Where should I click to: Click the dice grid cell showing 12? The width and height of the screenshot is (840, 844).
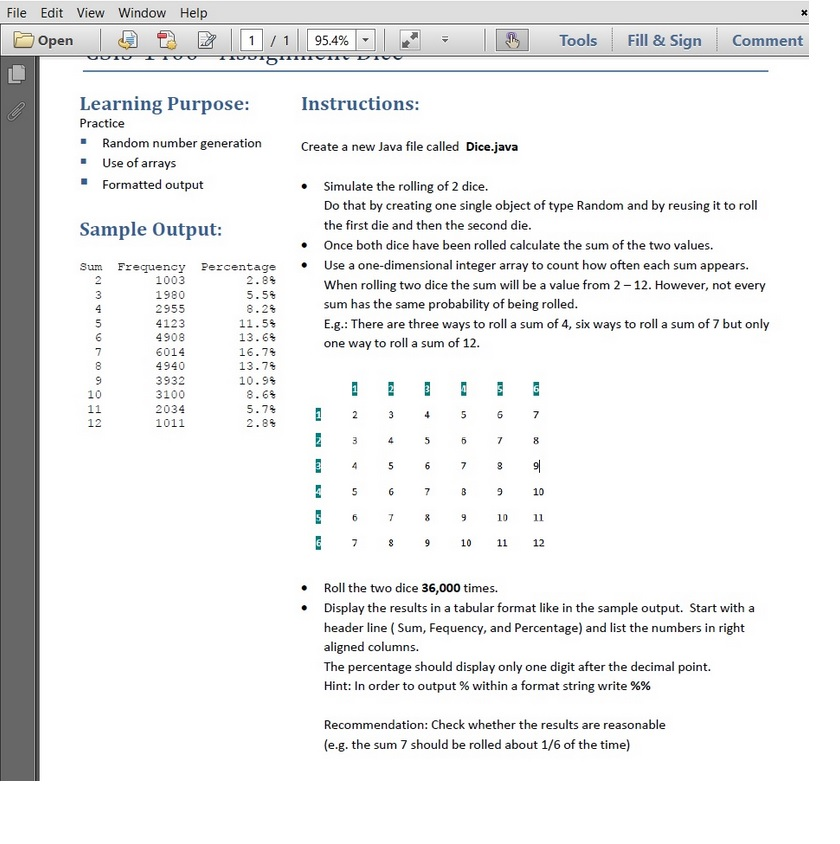[538, 543]
